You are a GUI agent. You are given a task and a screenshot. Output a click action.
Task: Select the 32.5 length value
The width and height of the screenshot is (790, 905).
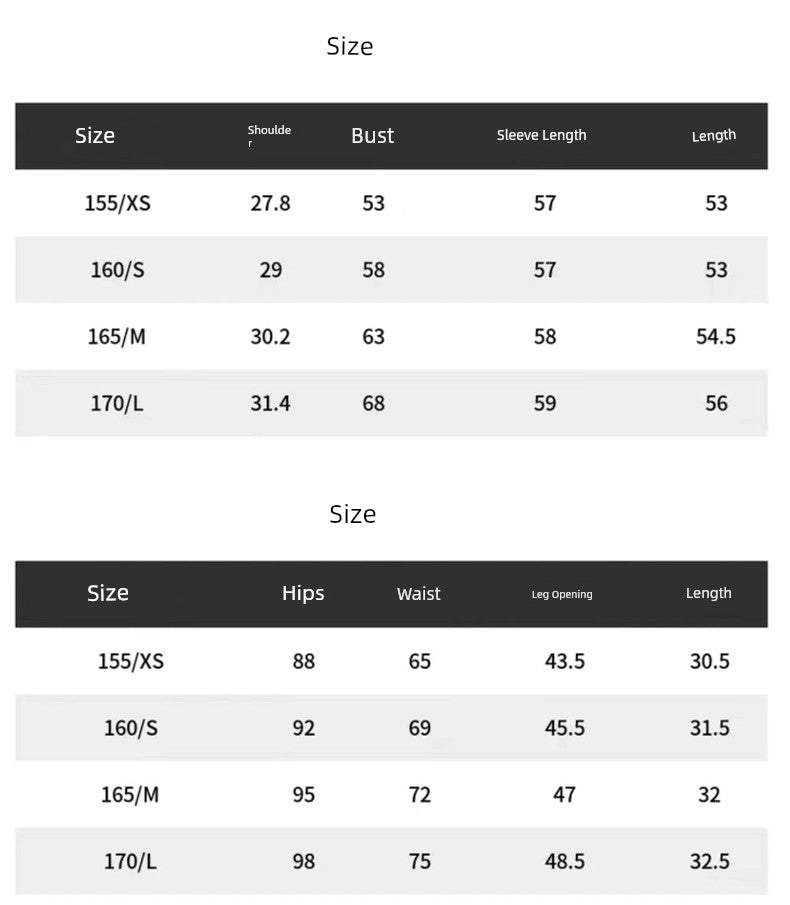point(710,862)
